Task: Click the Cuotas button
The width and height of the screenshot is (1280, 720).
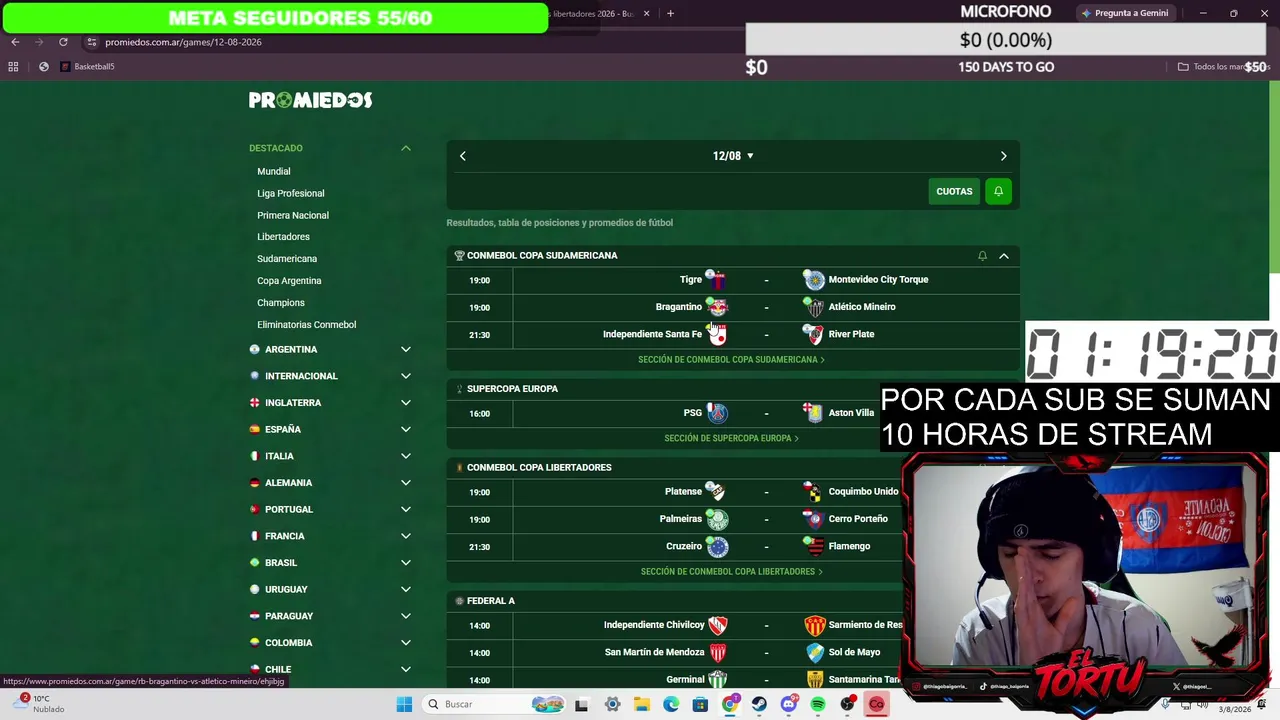Action: click(x=954, y=191)
